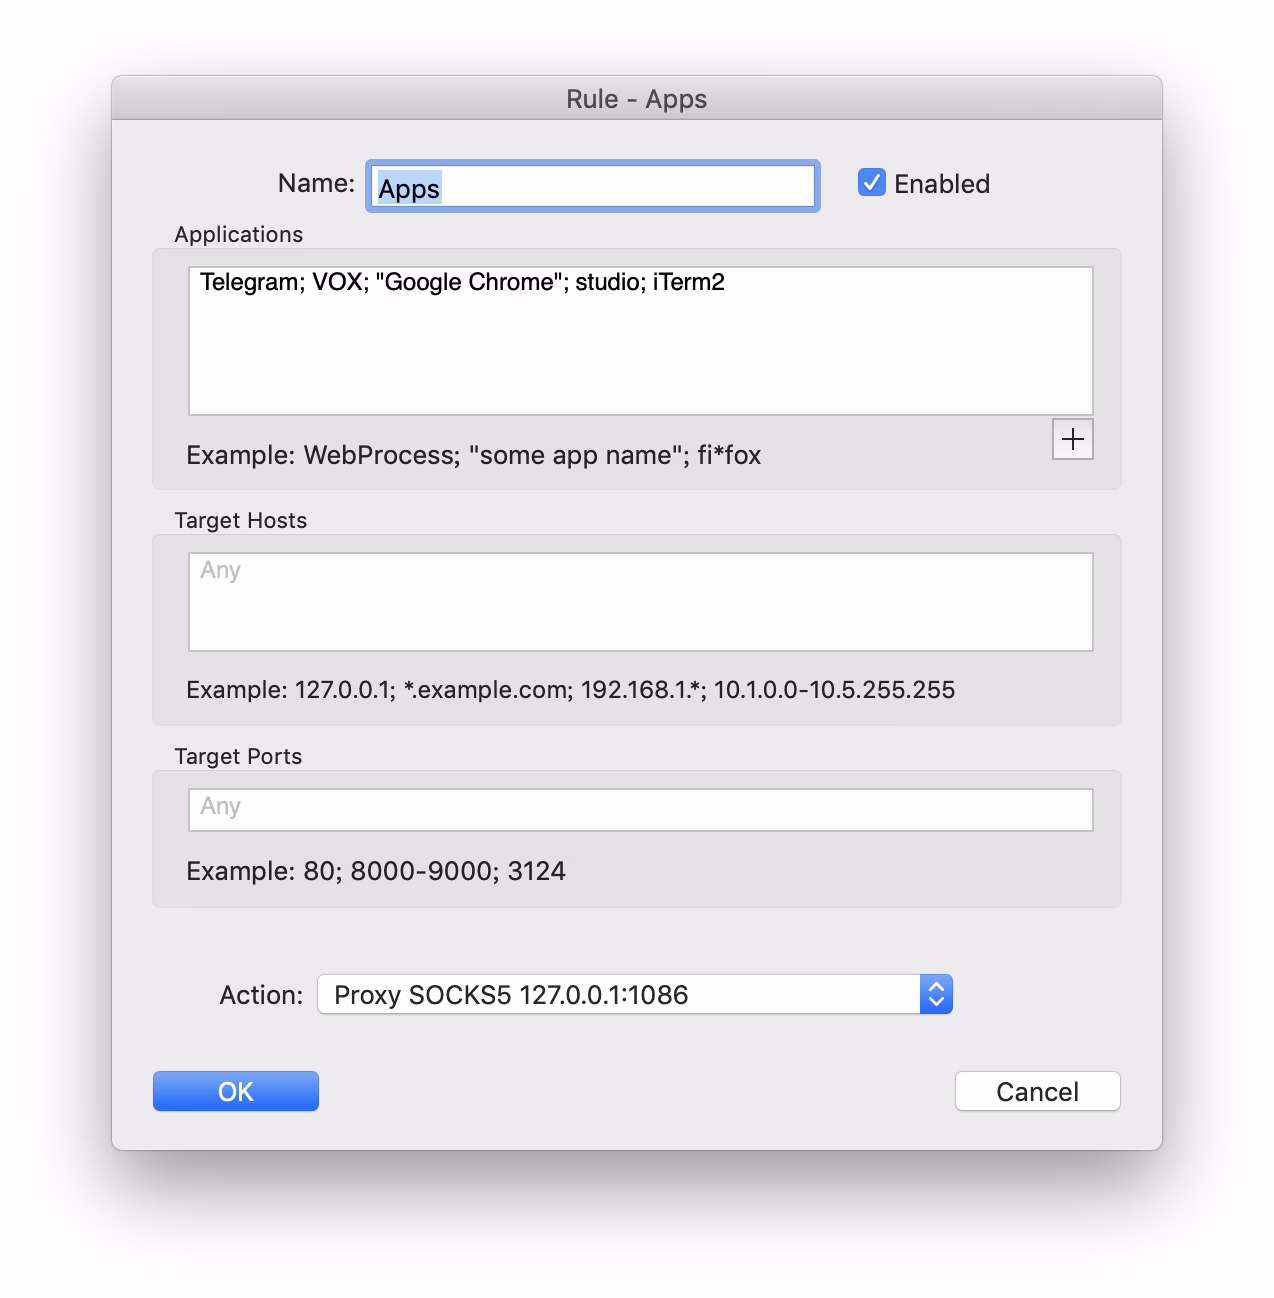
Task: Click the VOX entry in Applications text
Action: pos(338,282)
